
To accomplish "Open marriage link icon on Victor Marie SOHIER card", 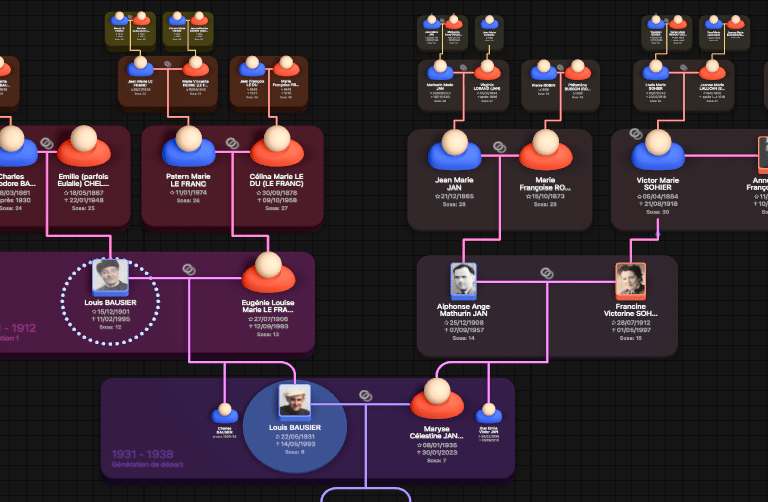I will point(636,134).
